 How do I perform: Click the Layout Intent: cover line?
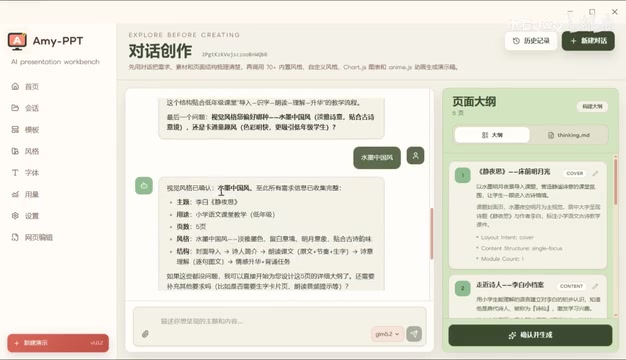coord(507,237)
